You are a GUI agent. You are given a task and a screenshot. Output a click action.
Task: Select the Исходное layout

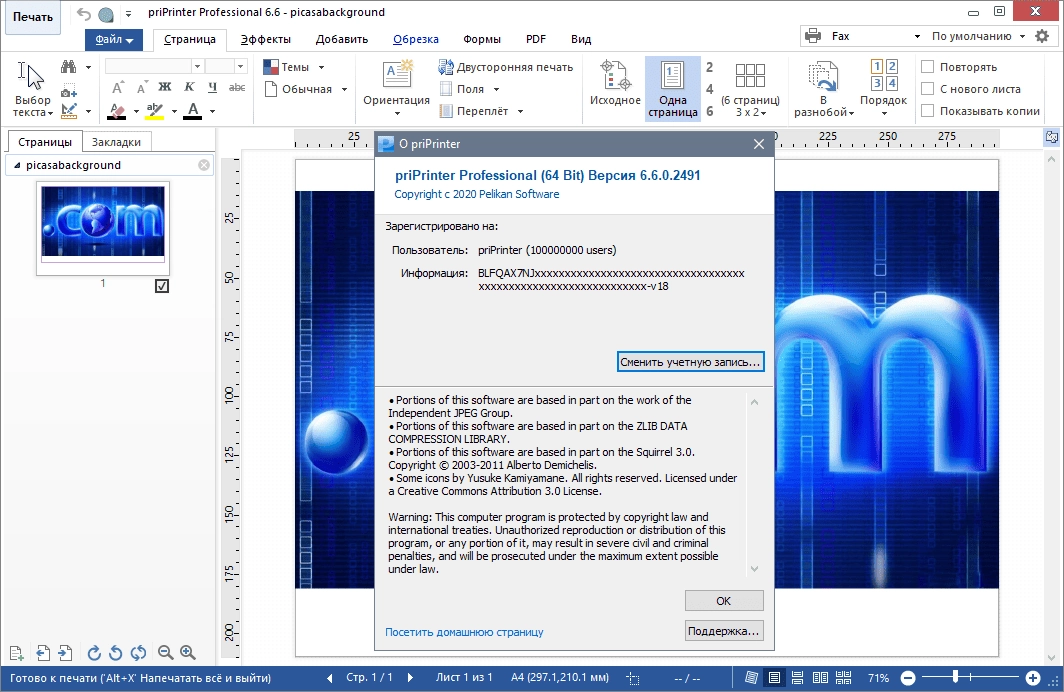tap(615, 85)
